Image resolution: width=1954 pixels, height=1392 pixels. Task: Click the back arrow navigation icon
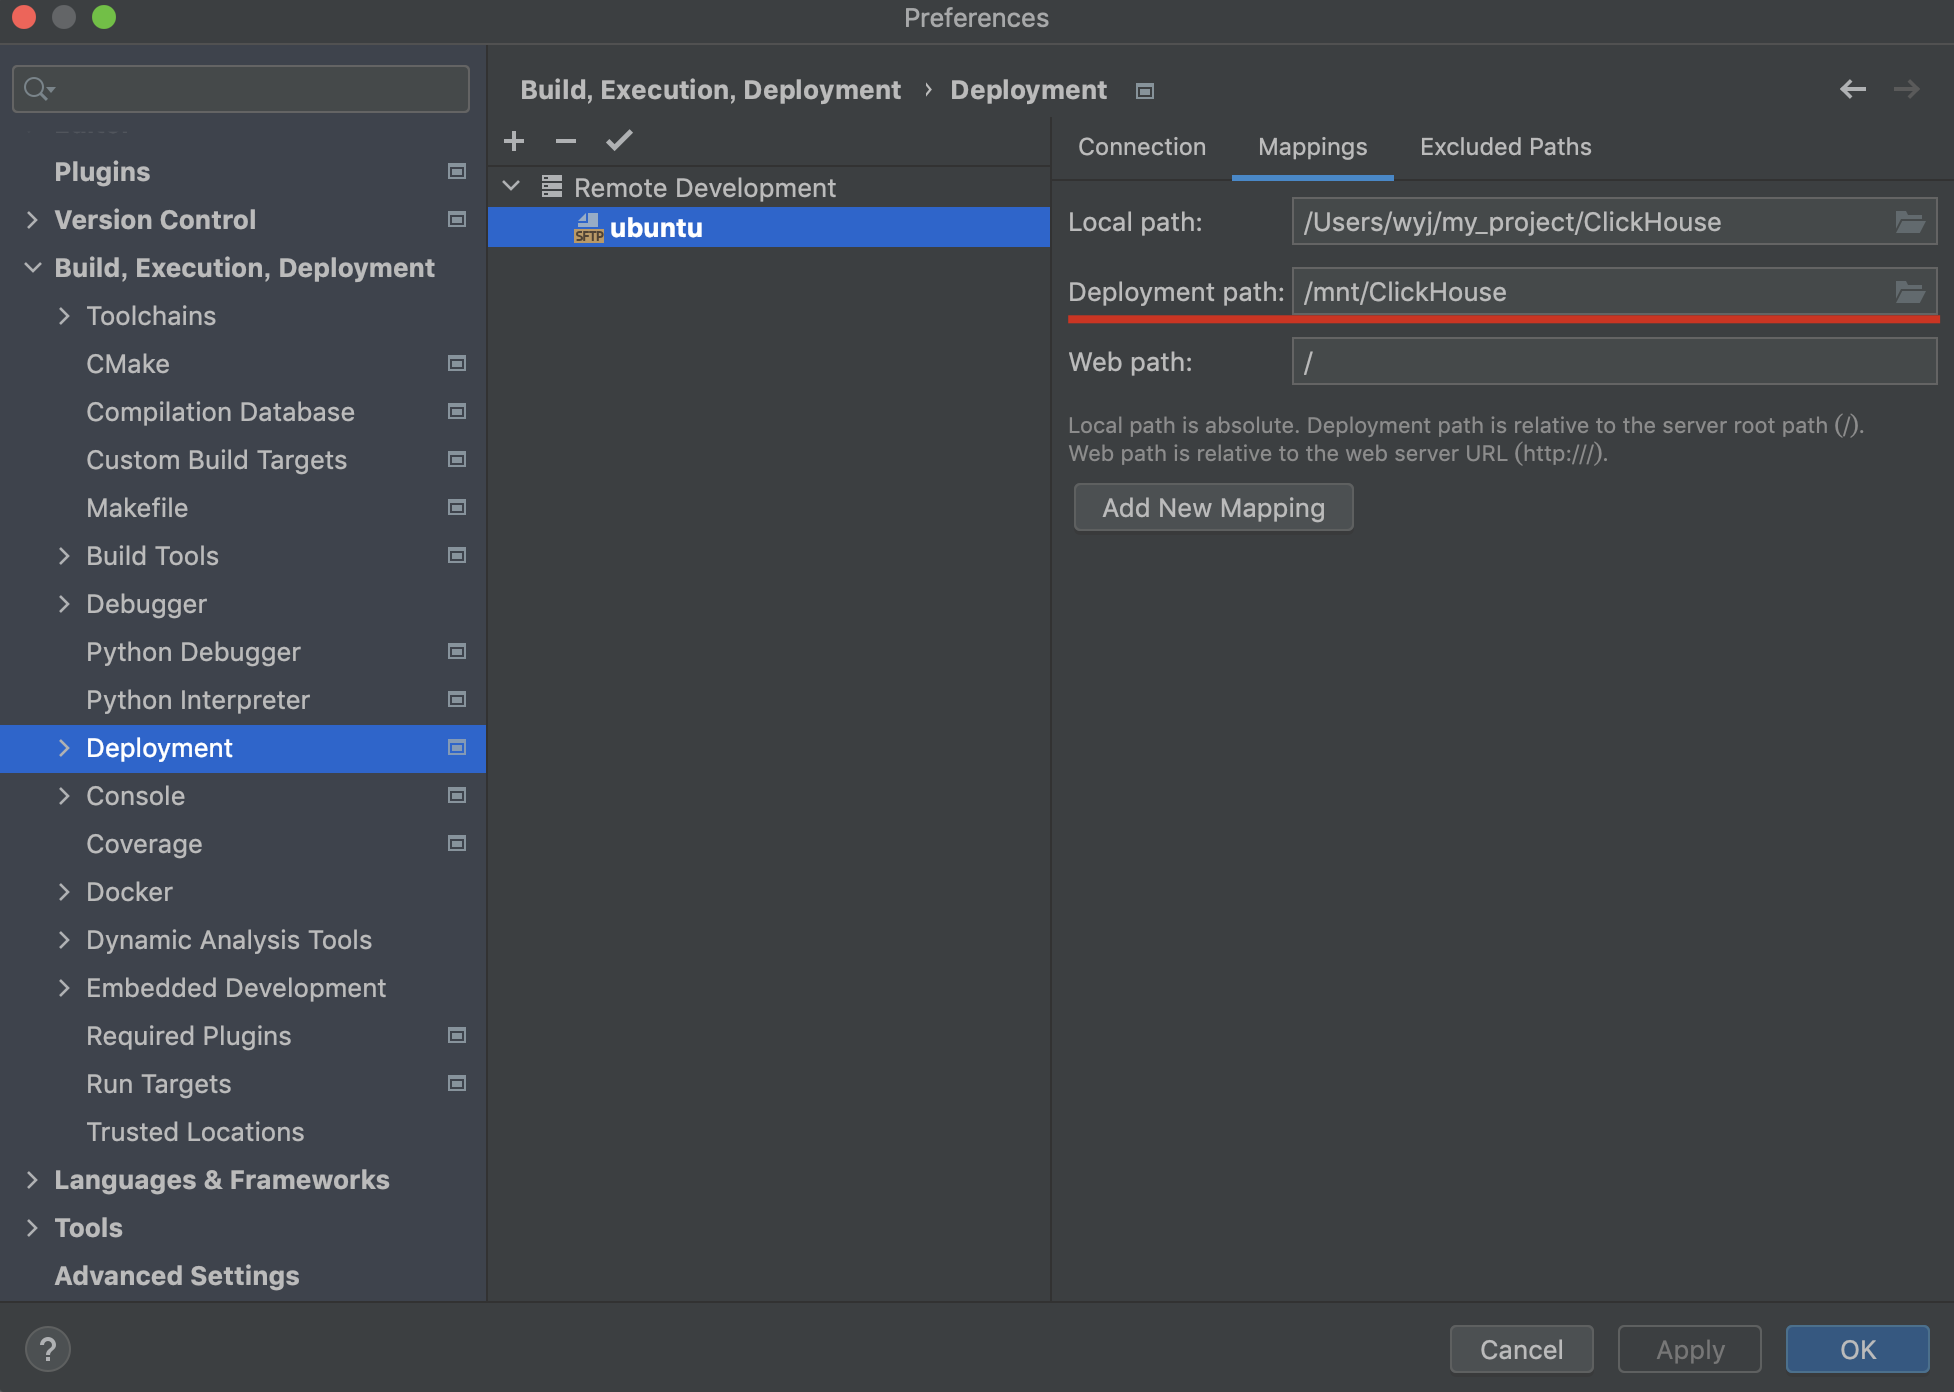tap(1852, 90)
